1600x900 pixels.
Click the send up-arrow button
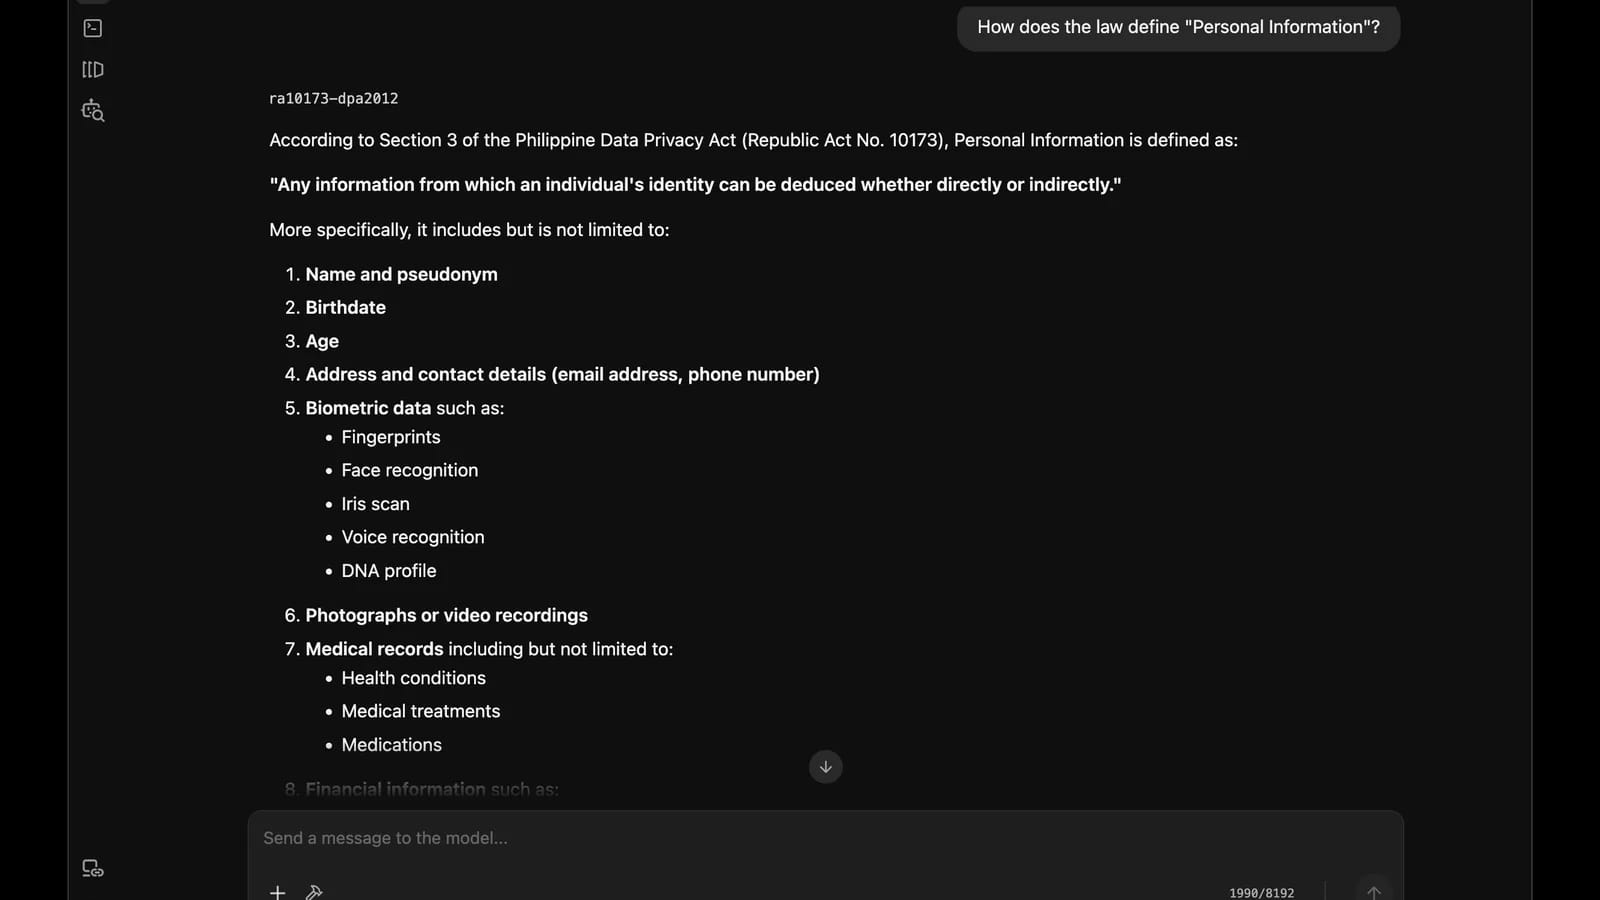(x=1374, y=891)
